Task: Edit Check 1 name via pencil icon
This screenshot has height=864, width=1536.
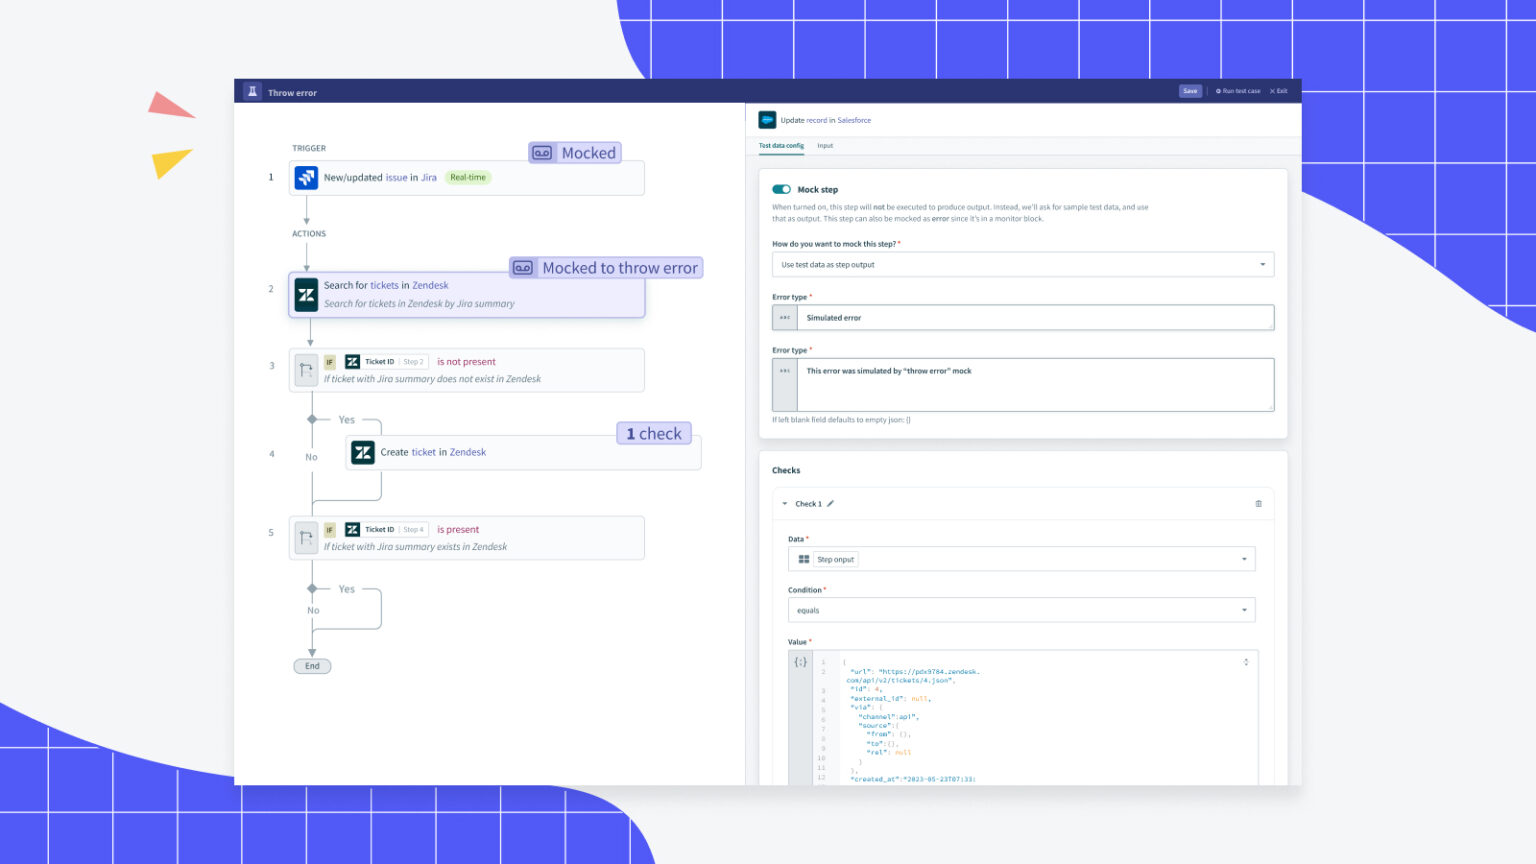Action: [x=829, y=503]
